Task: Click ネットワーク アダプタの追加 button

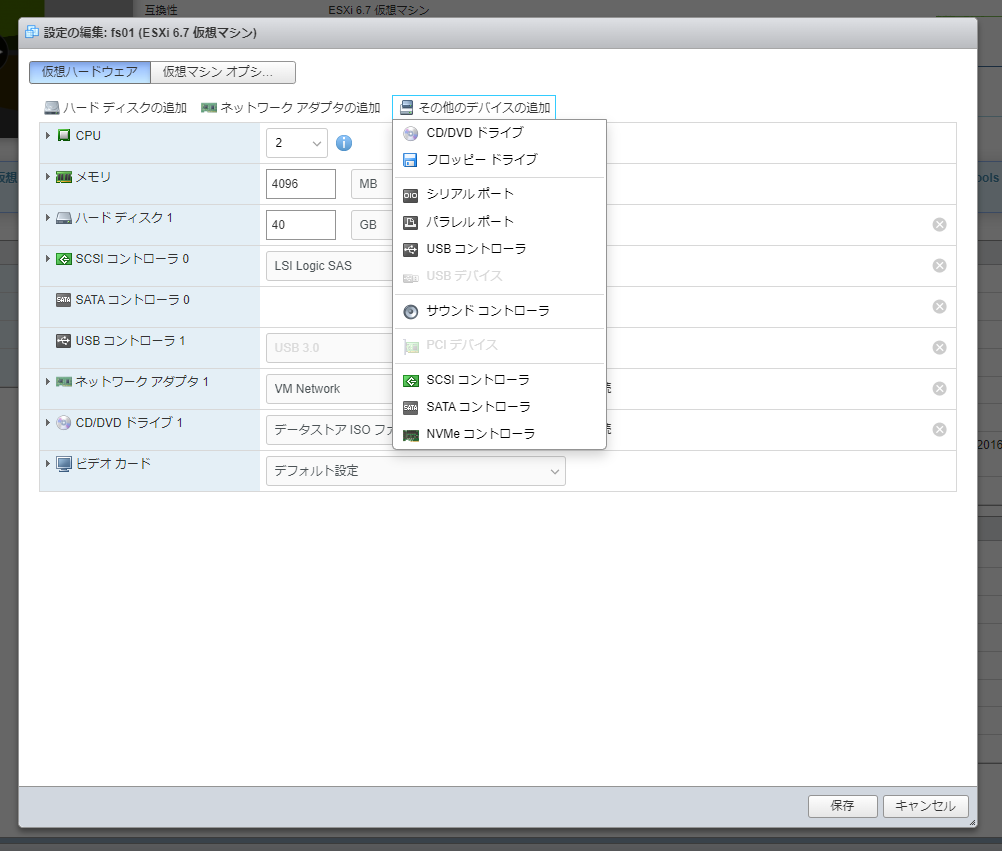Action: tap(291, 107)
